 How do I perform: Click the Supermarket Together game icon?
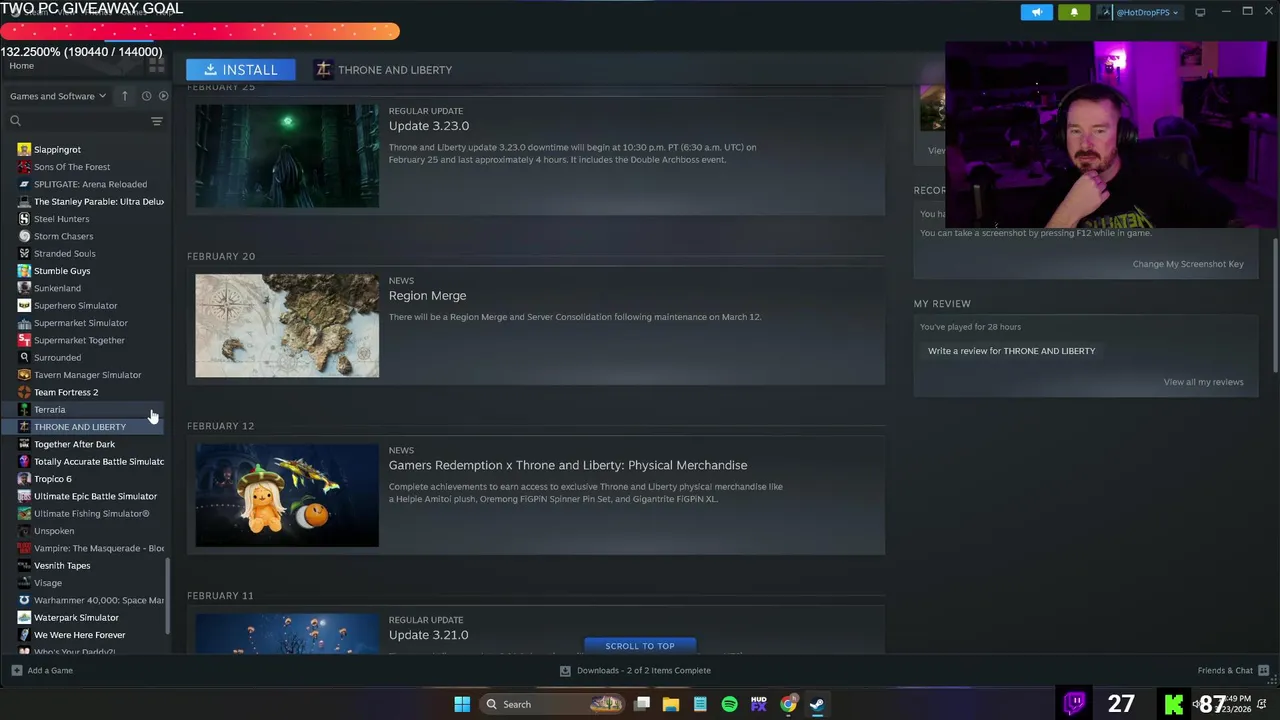tap(24, 340)
